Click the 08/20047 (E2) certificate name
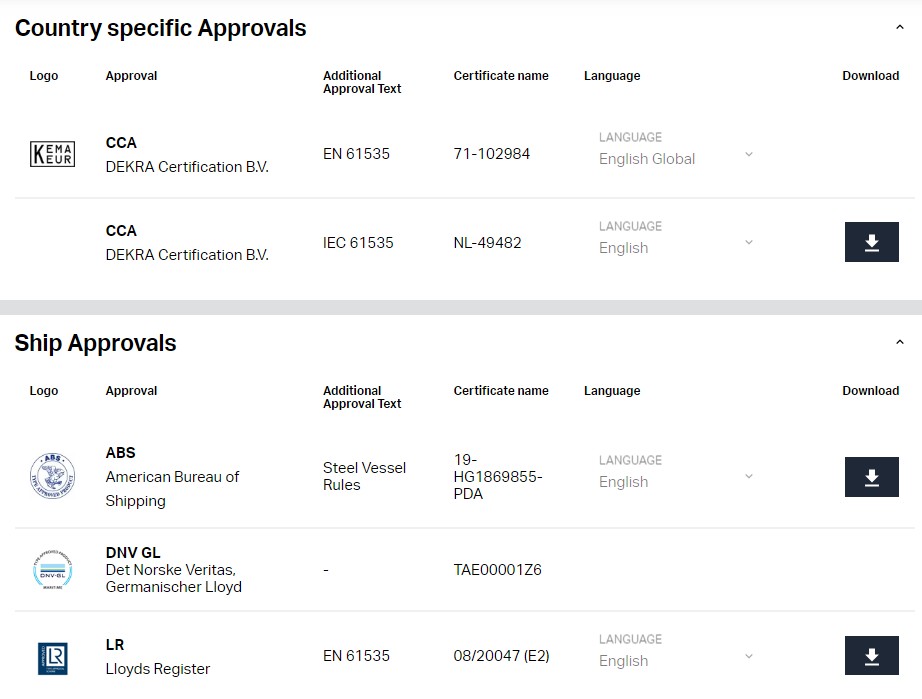This screenshot has height=699, width=922. (x=502, y=655)
